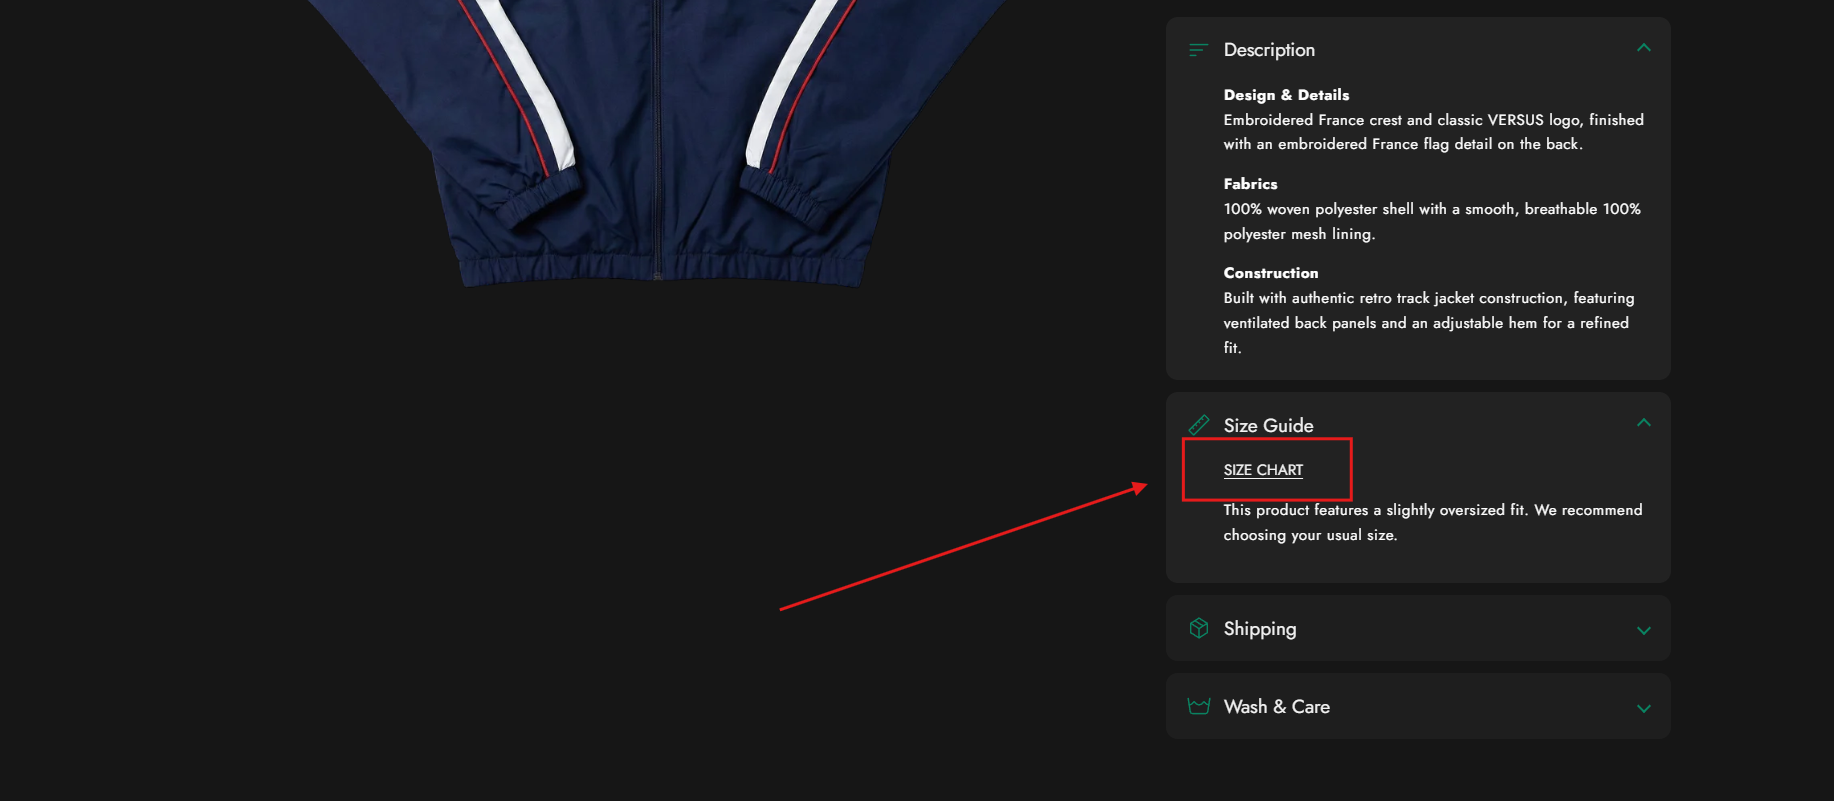
Task: Click the '100% woven polyester shell' text
Action: tap(1432, 221)
